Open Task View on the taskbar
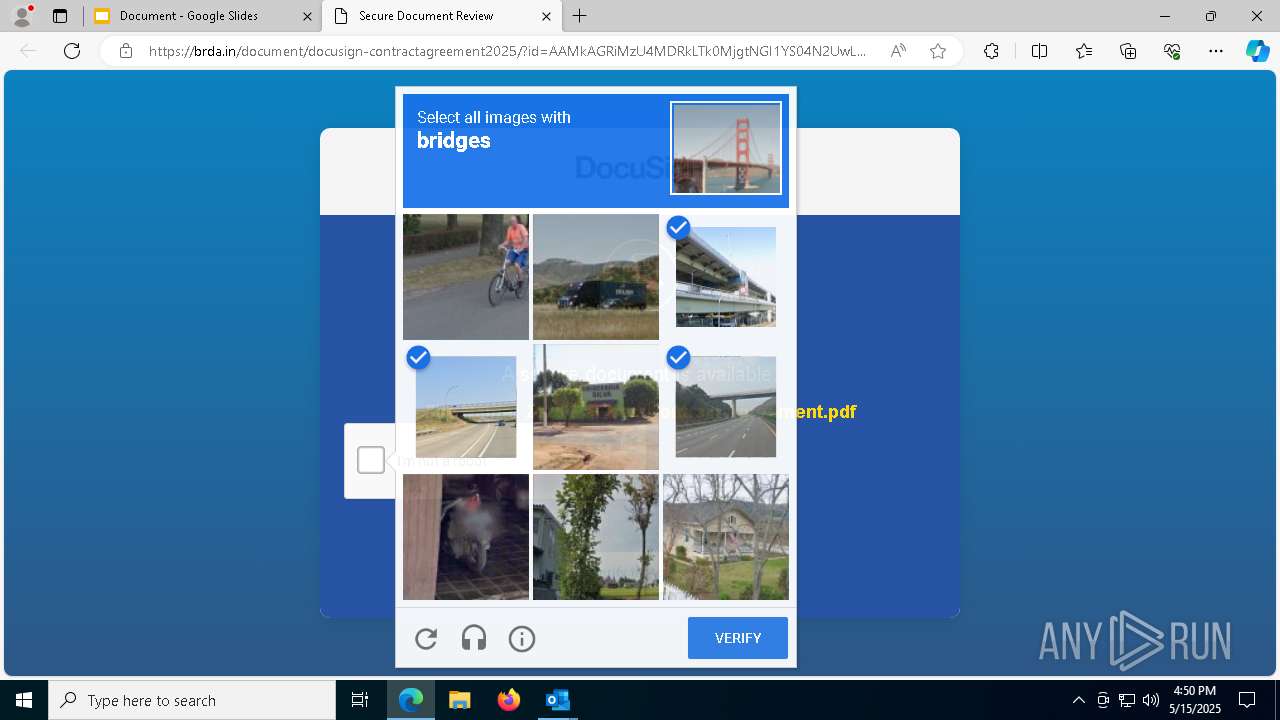The image size is (1280, 720). (360, 700)
